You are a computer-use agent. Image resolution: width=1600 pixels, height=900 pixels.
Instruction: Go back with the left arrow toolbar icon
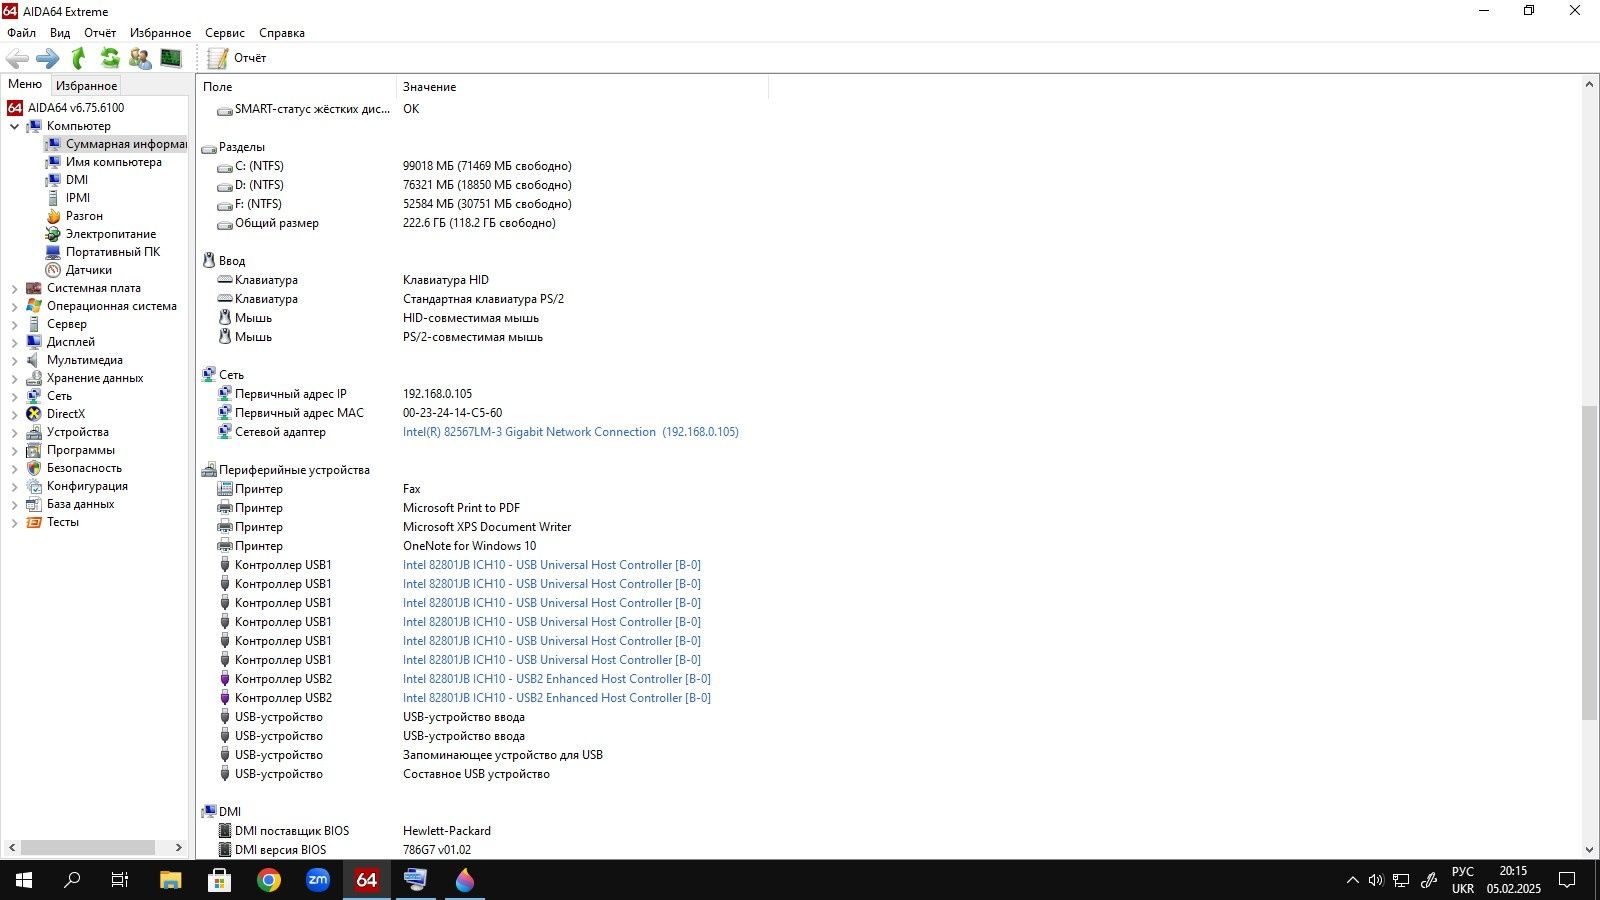point(18,58)
